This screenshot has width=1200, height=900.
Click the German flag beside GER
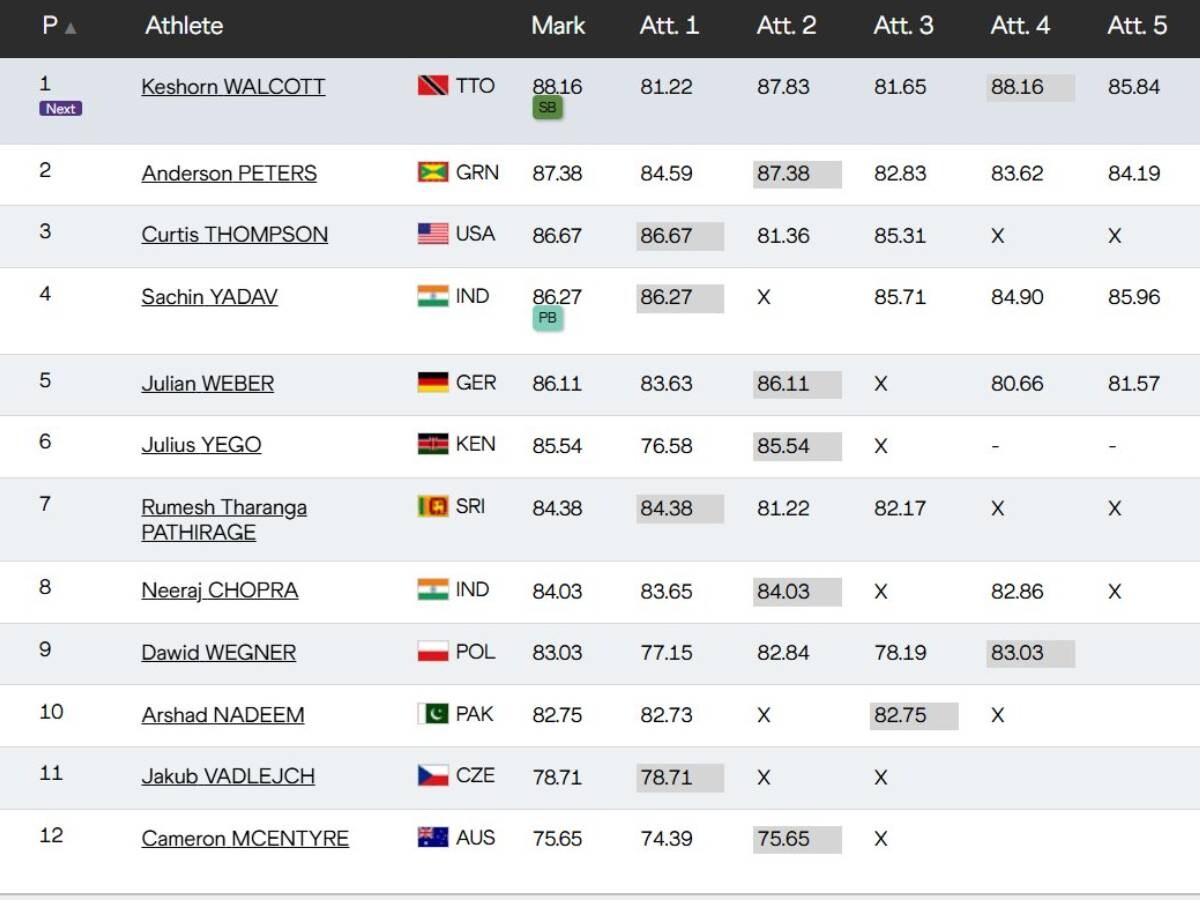(432, 383)
